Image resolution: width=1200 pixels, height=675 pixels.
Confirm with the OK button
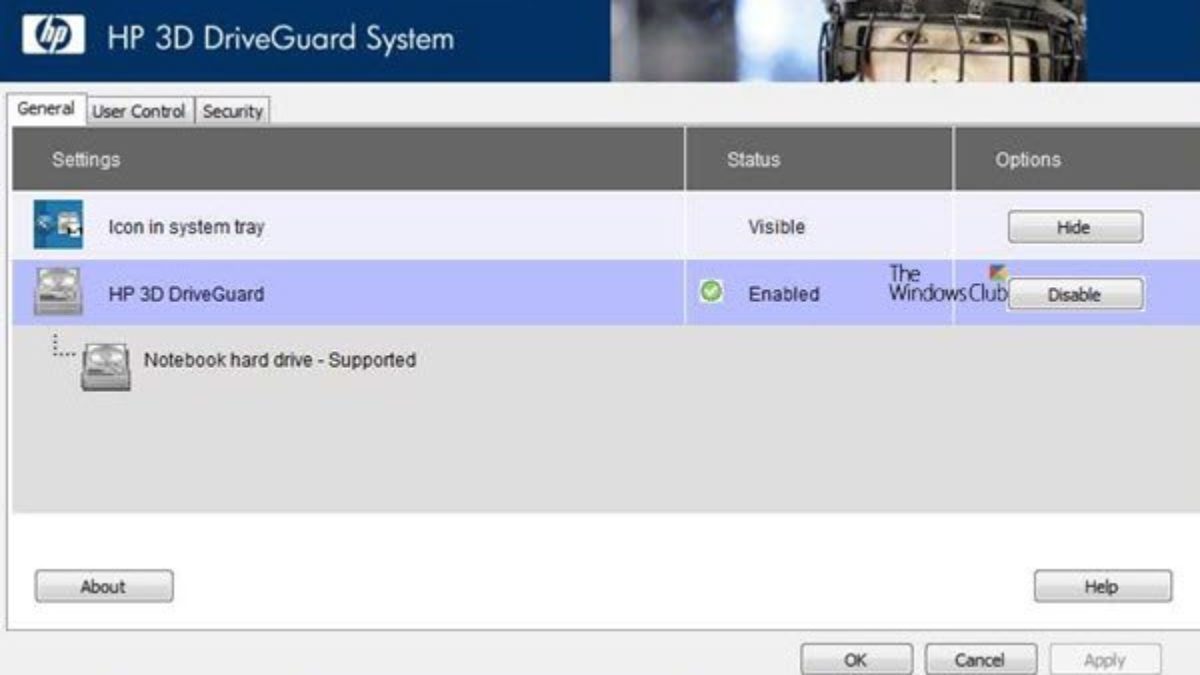(856, 660)
